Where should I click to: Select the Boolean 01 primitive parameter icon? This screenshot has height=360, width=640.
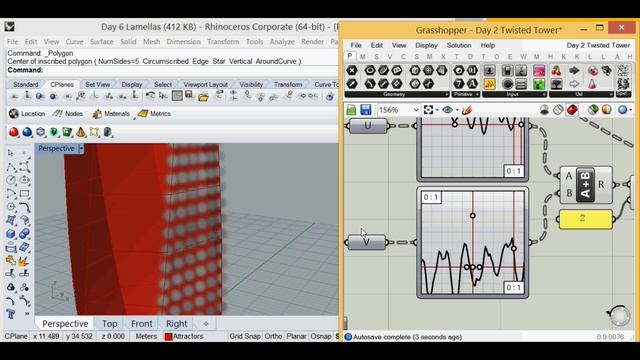[x=472, y=70]
